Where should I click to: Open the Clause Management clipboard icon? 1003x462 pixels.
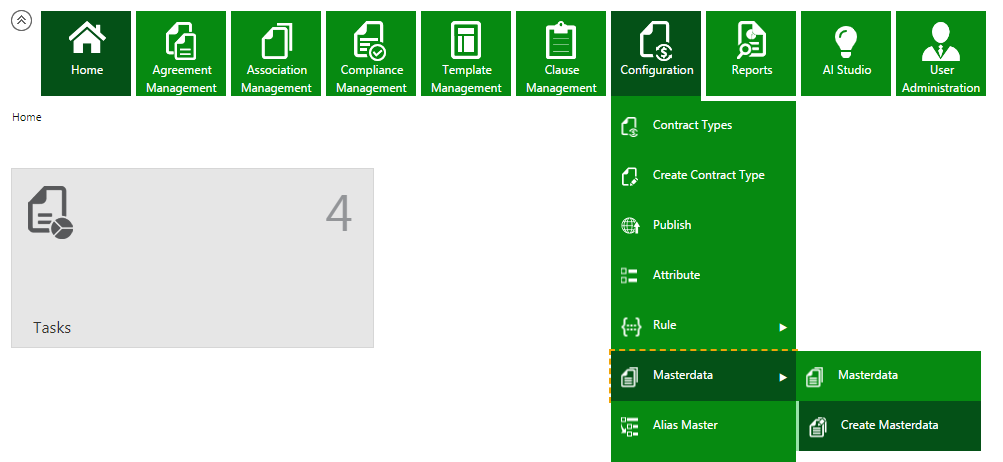561,40
